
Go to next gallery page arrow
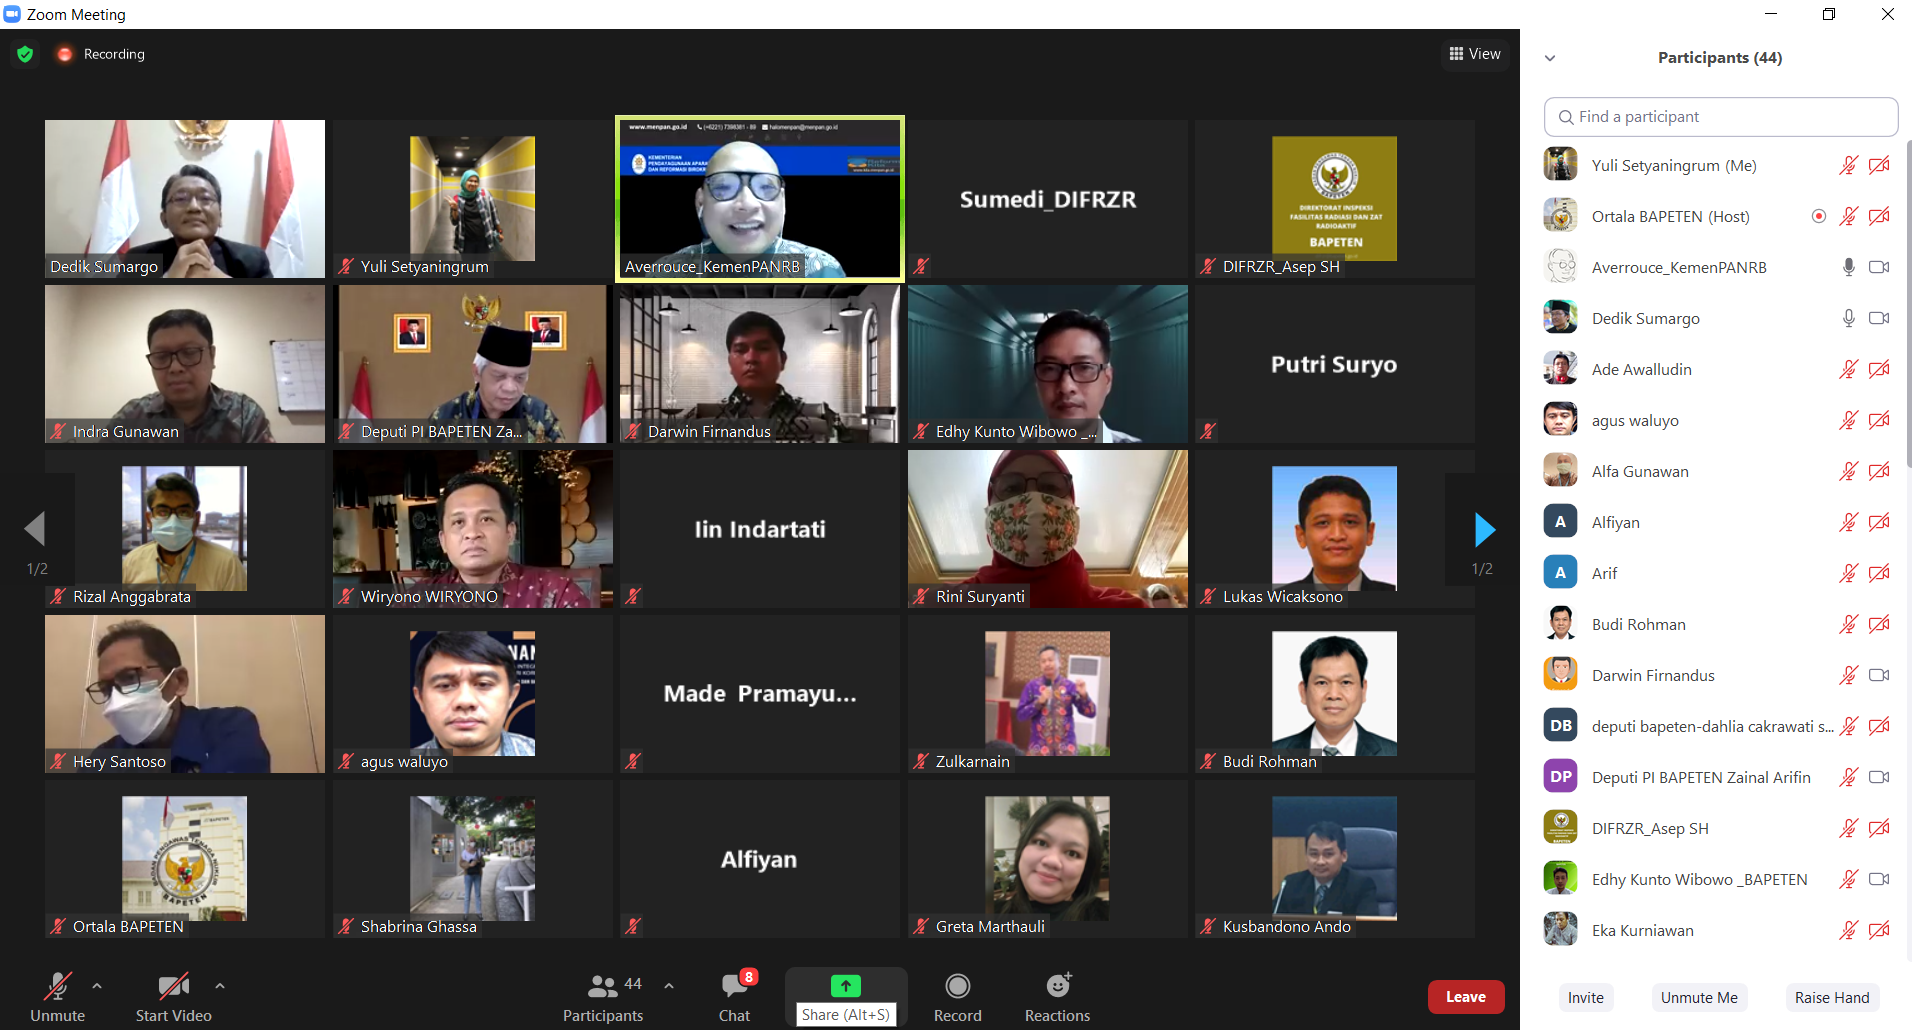(1485, 529)
